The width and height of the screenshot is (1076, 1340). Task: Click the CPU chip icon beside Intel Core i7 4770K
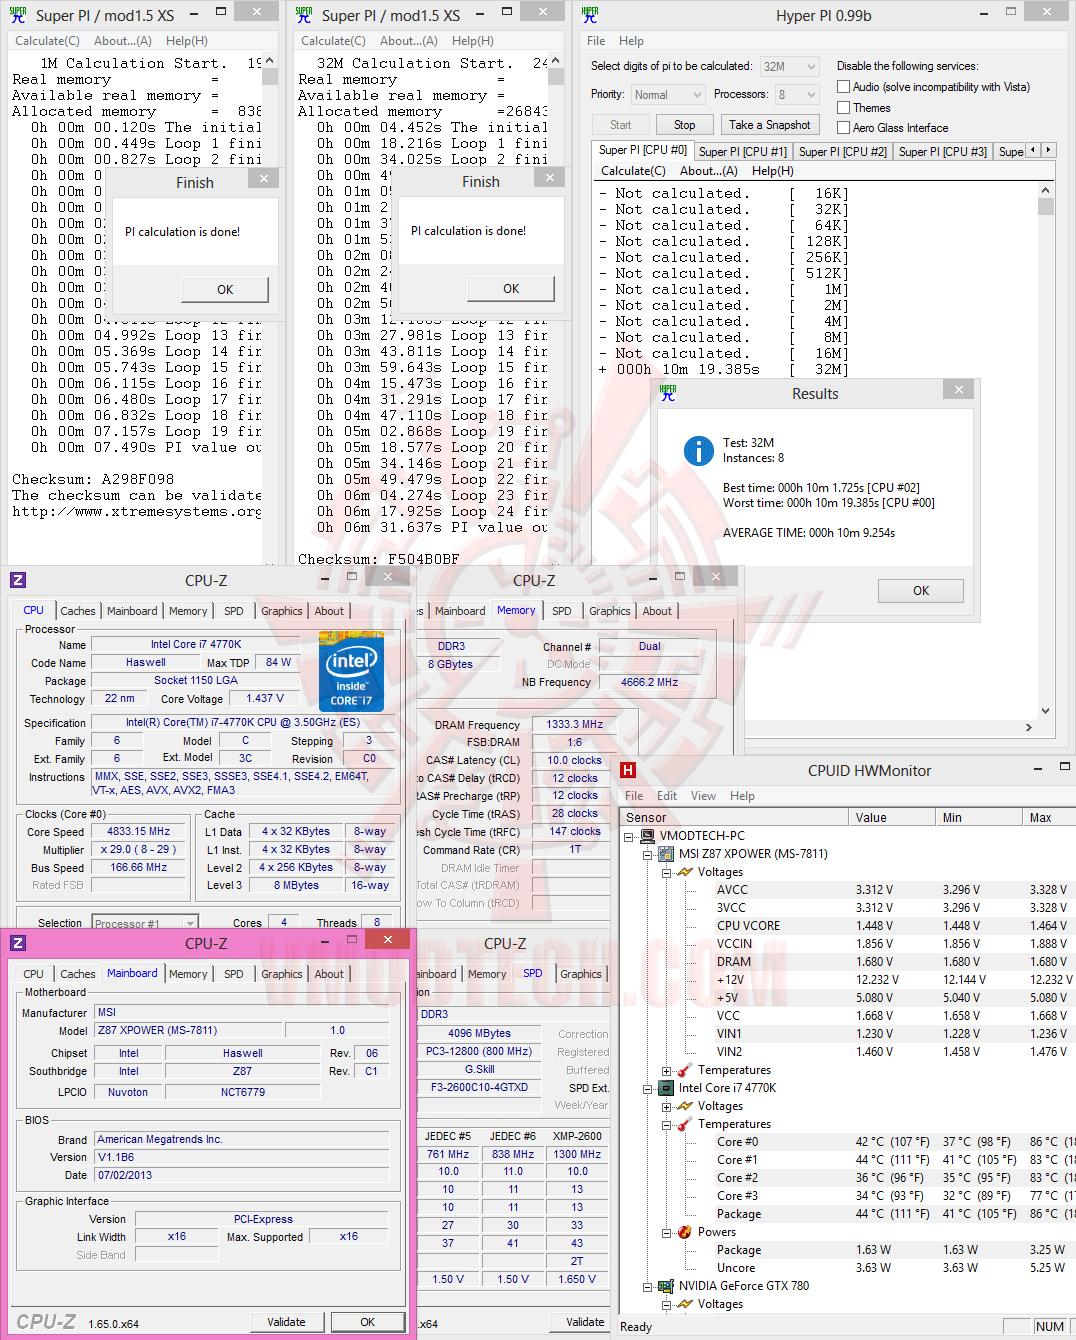666,1088
